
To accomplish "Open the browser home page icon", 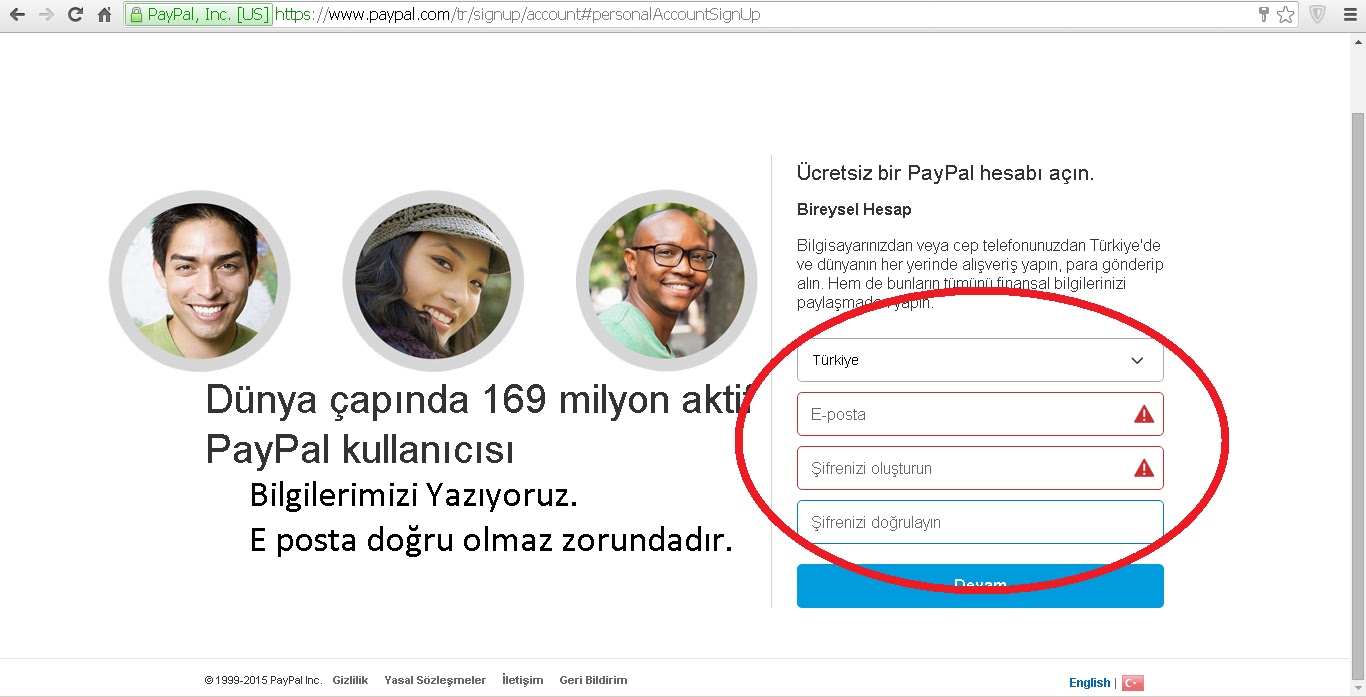I will tap(104, 15).
